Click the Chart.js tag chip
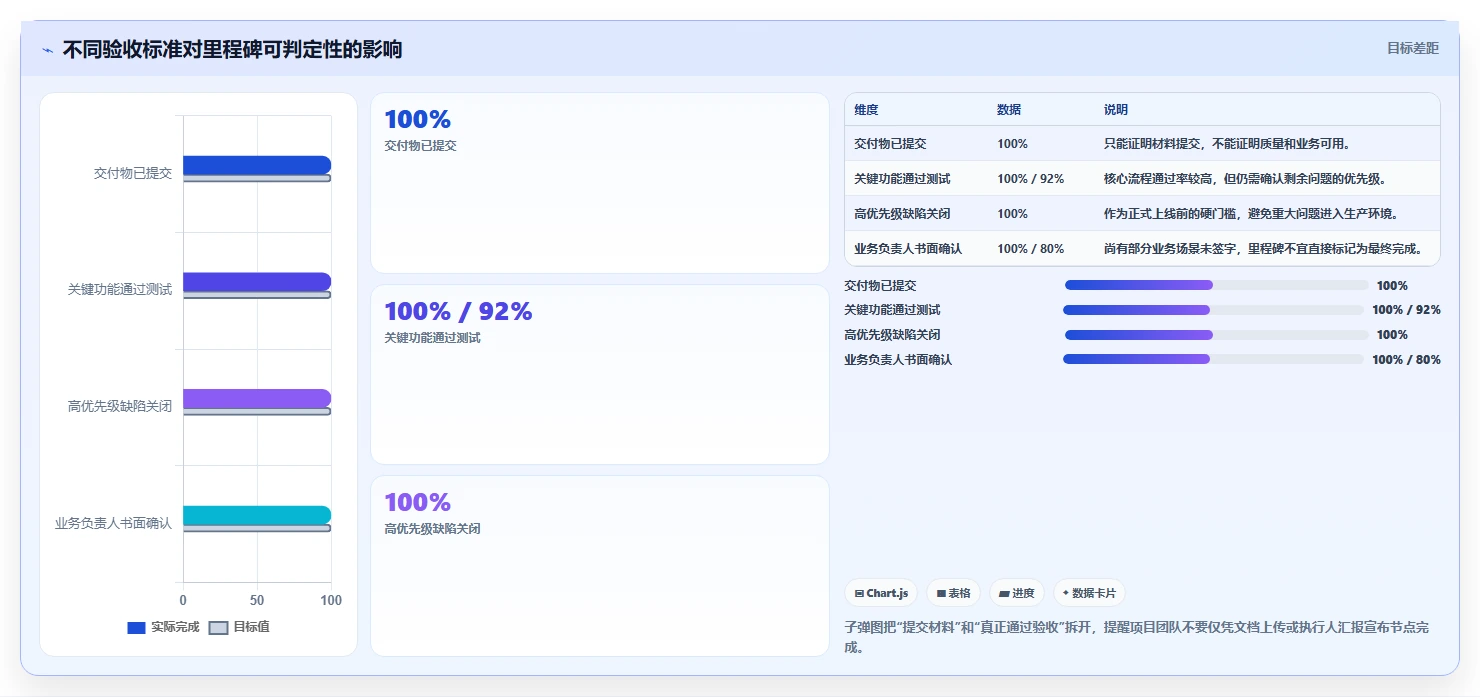1480x697 pixels. coord(881,593)
